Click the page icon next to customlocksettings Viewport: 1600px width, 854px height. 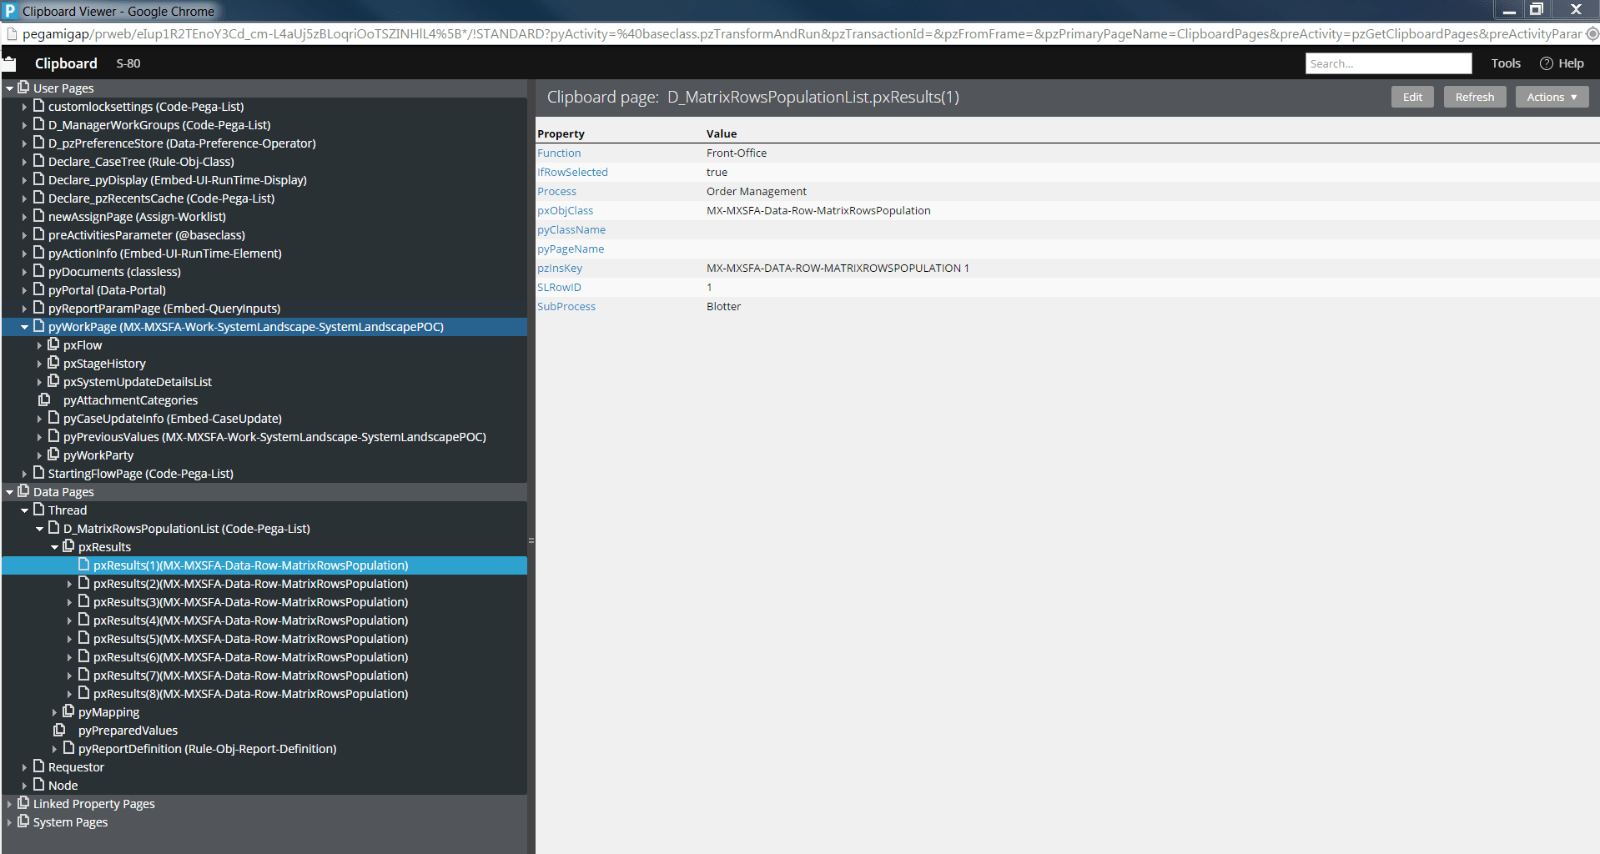(x=39, y=106)
